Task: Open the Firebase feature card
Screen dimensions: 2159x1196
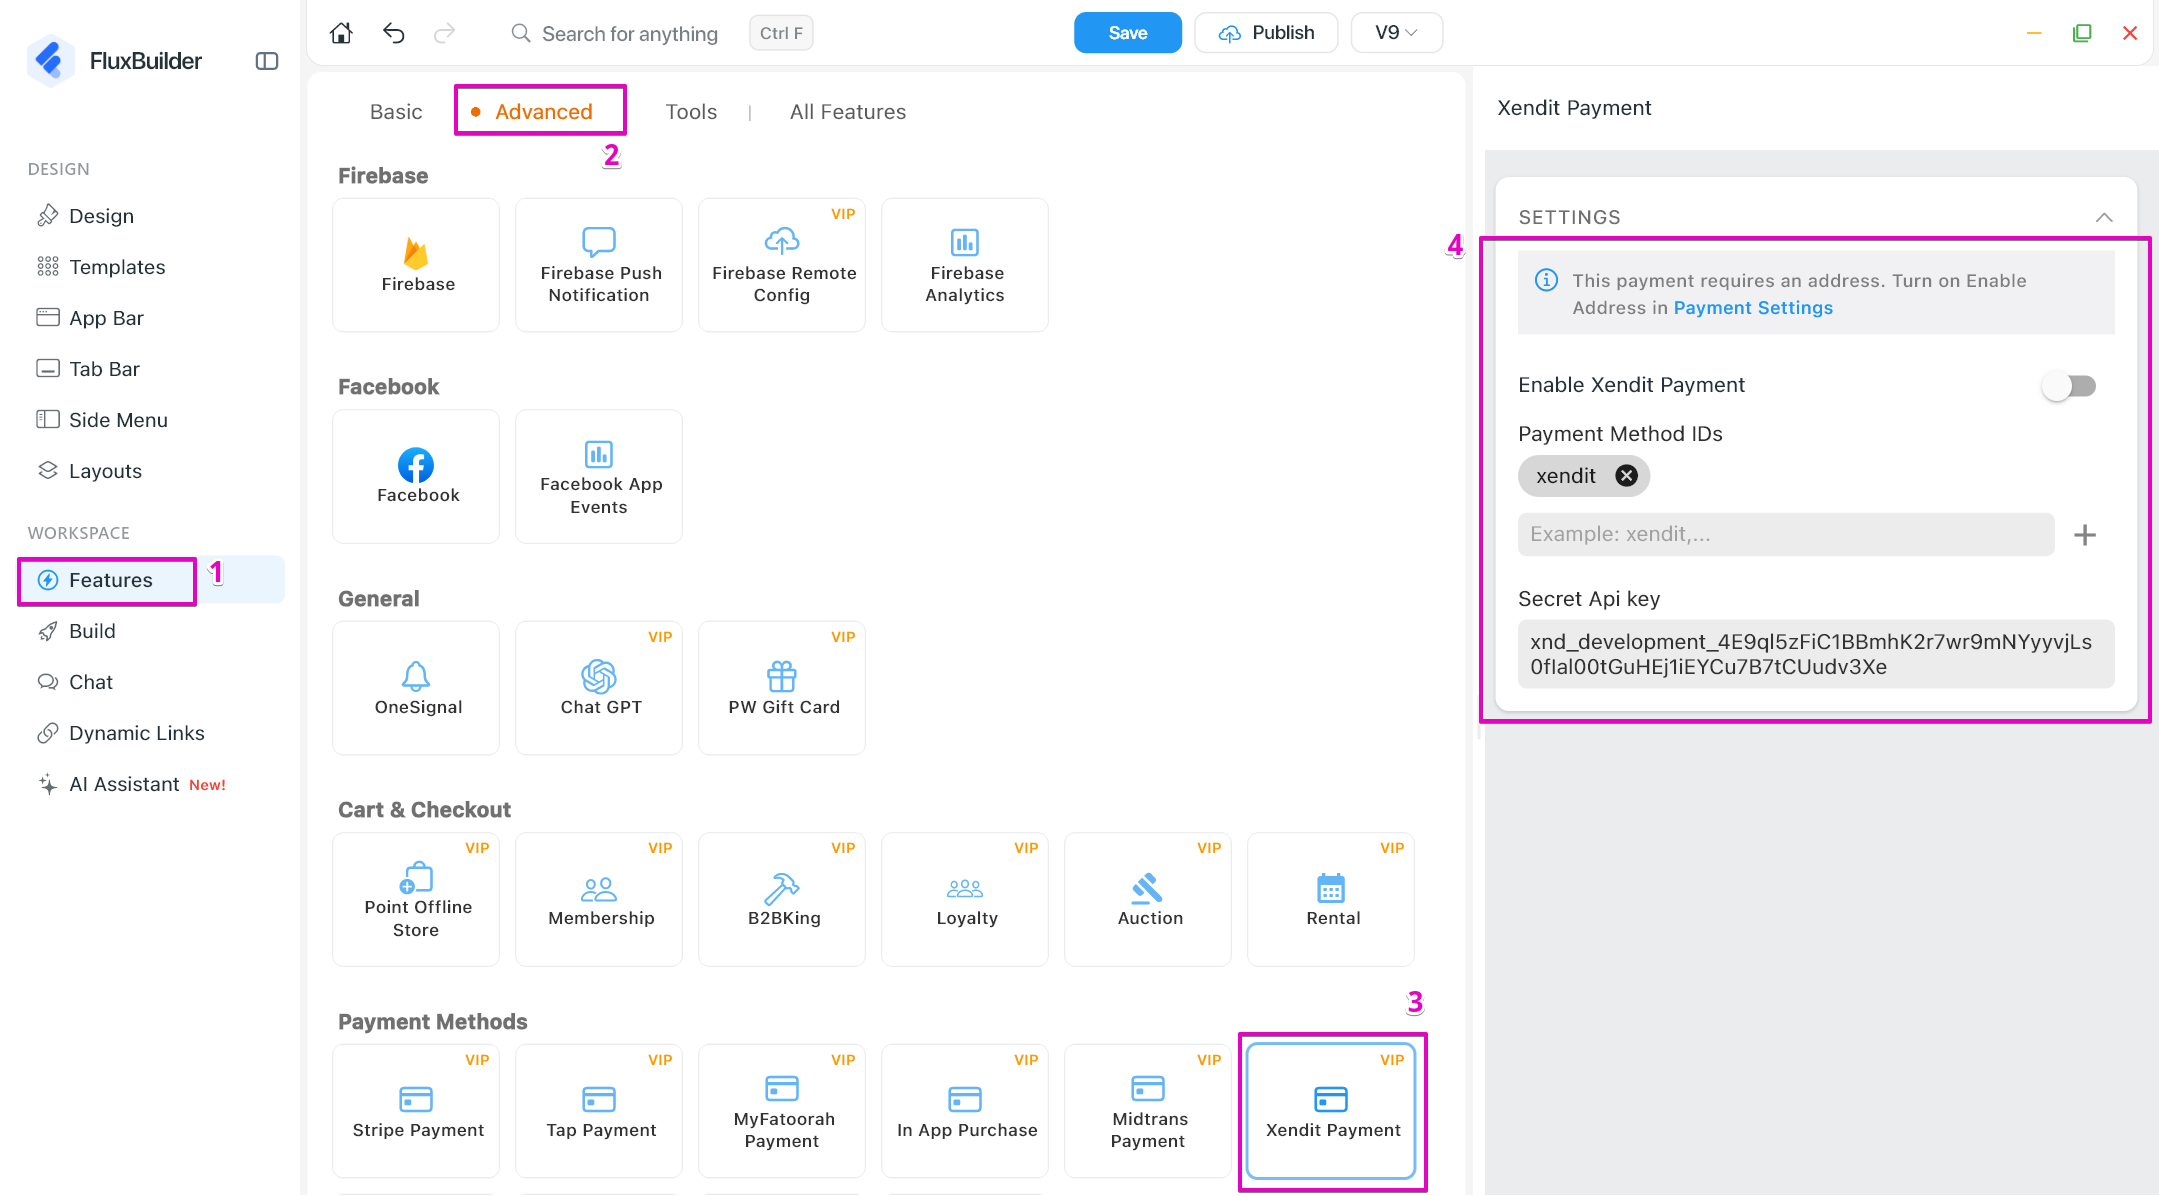Action: click(x=416, y=265)
